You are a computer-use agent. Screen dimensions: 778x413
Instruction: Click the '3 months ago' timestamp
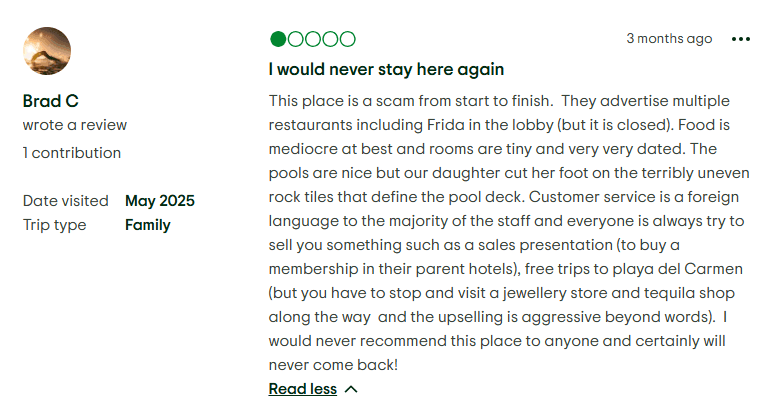(669, 39)
